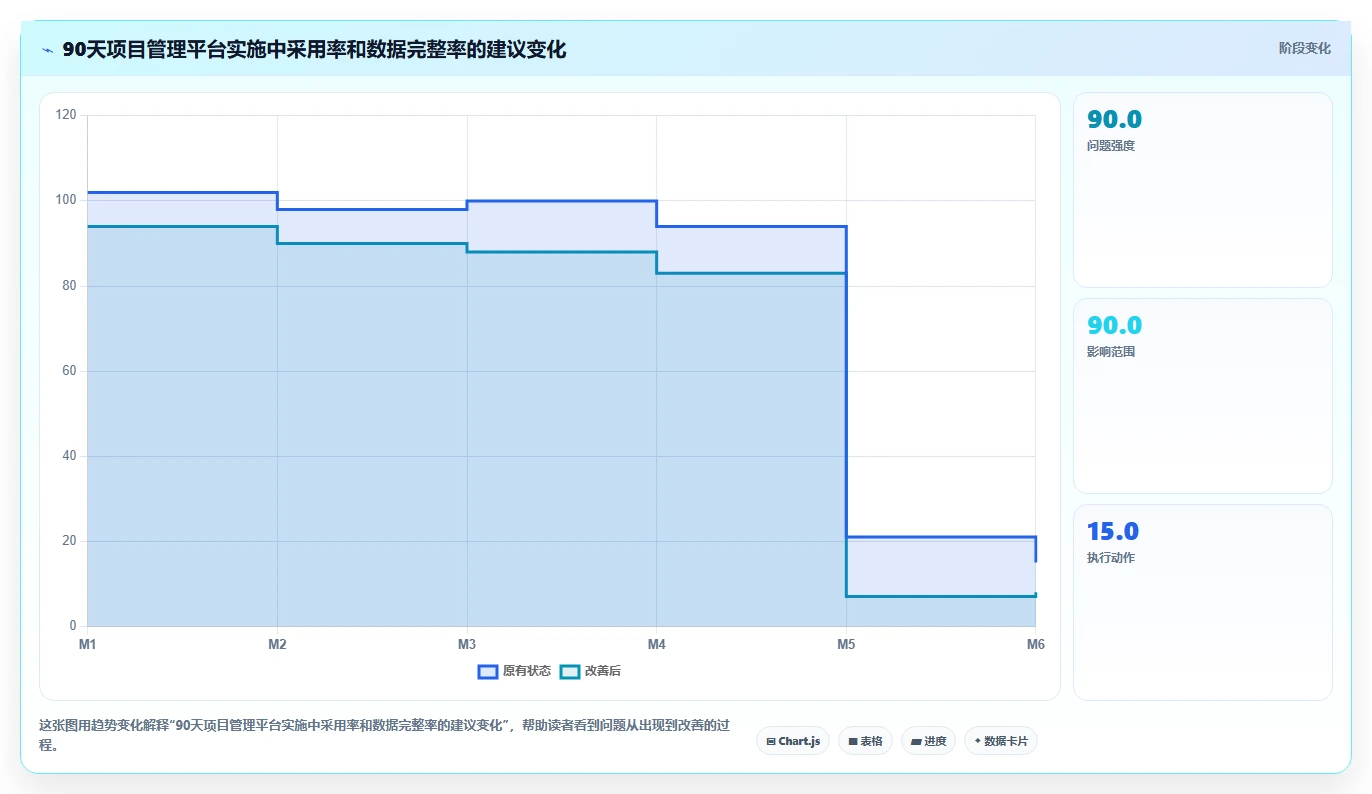The width and height of the screenshot is (1372, 794).
Task: Click the 120 y-axis value
Action: [x=66, y=115]
